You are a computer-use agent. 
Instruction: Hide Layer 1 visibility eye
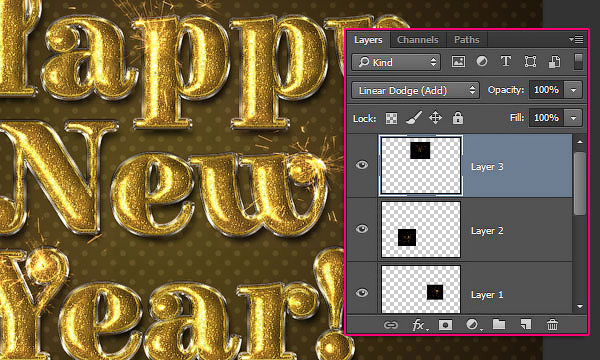362,293
